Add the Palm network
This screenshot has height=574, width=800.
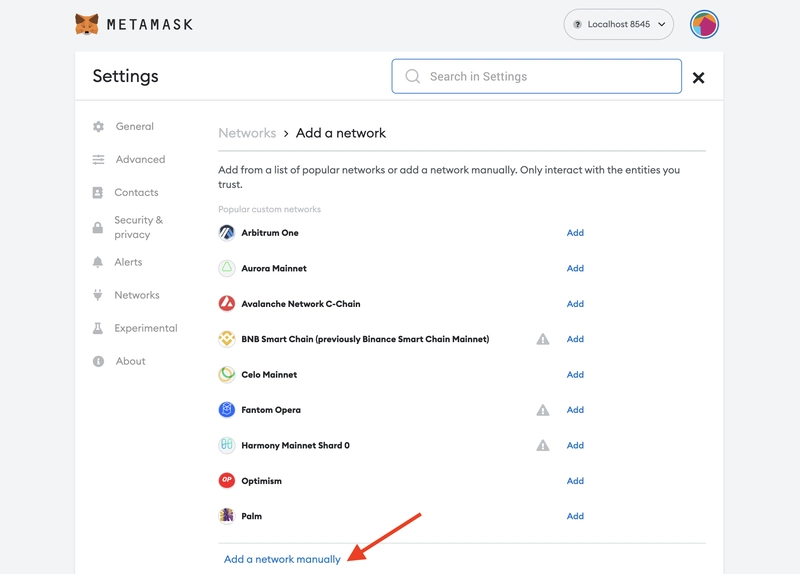click(575, 516)
